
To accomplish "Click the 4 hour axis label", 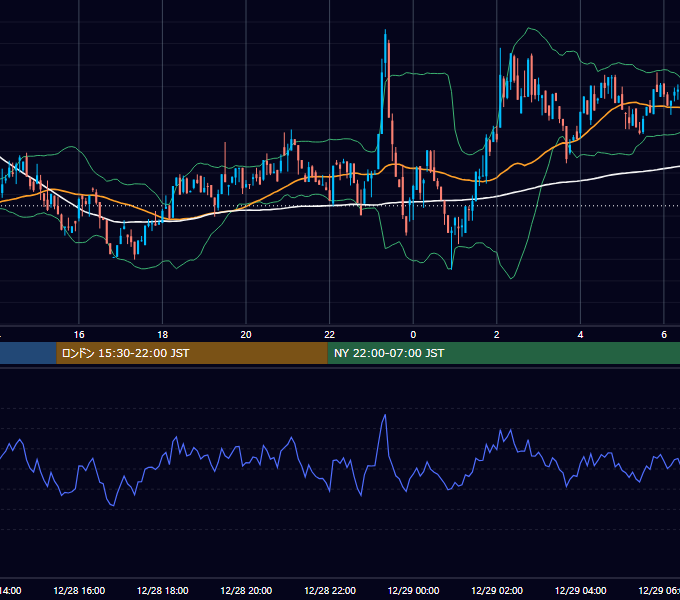I will pyautogui.click(x=580, y=335).
